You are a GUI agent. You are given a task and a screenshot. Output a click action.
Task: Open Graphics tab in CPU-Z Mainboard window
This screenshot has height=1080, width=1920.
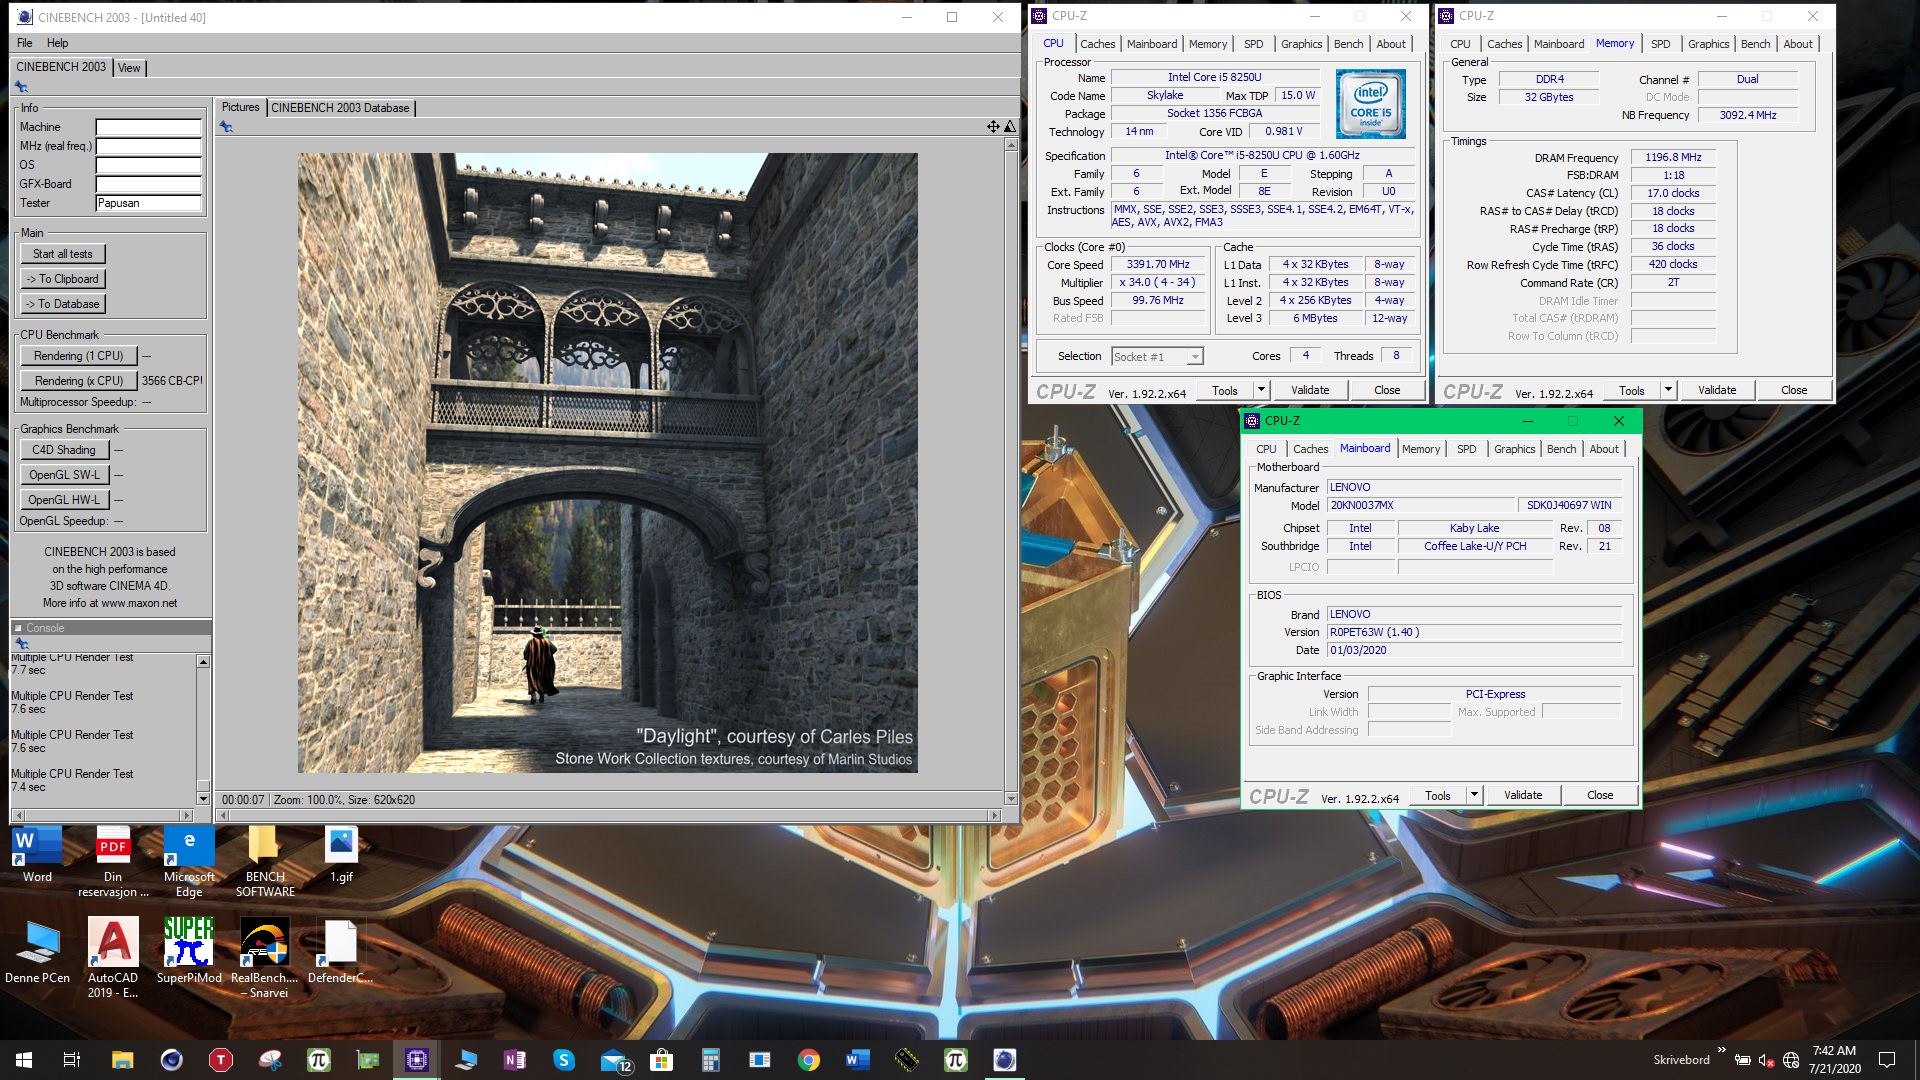[1514, 449]
